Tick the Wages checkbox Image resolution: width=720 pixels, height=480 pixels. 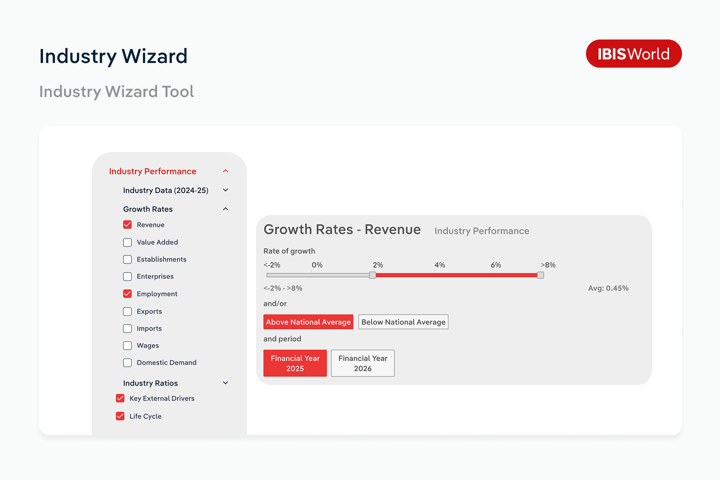[x=127, y=345]
